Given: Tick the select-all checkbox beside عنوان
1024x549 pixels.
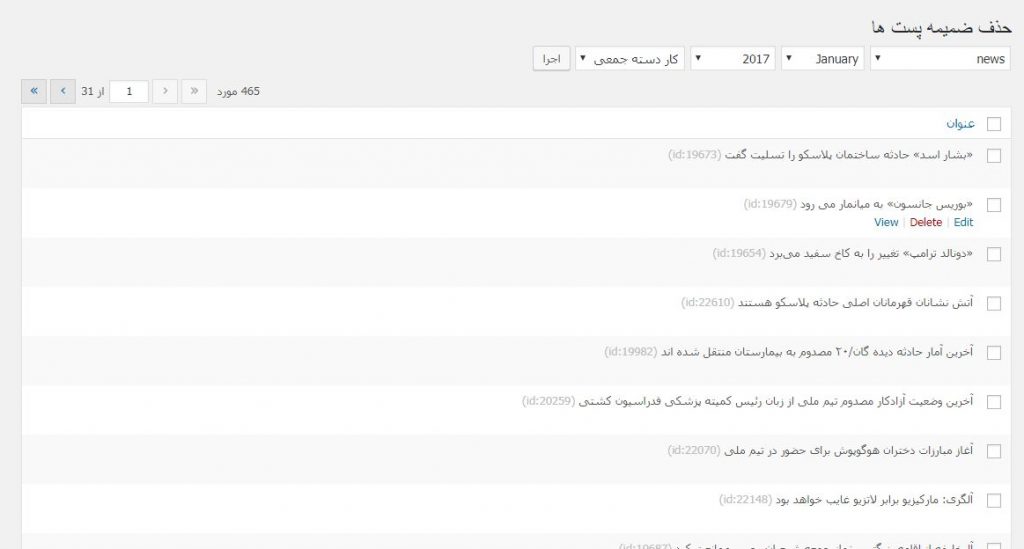Looking at the screenshot, I should 994,124.
